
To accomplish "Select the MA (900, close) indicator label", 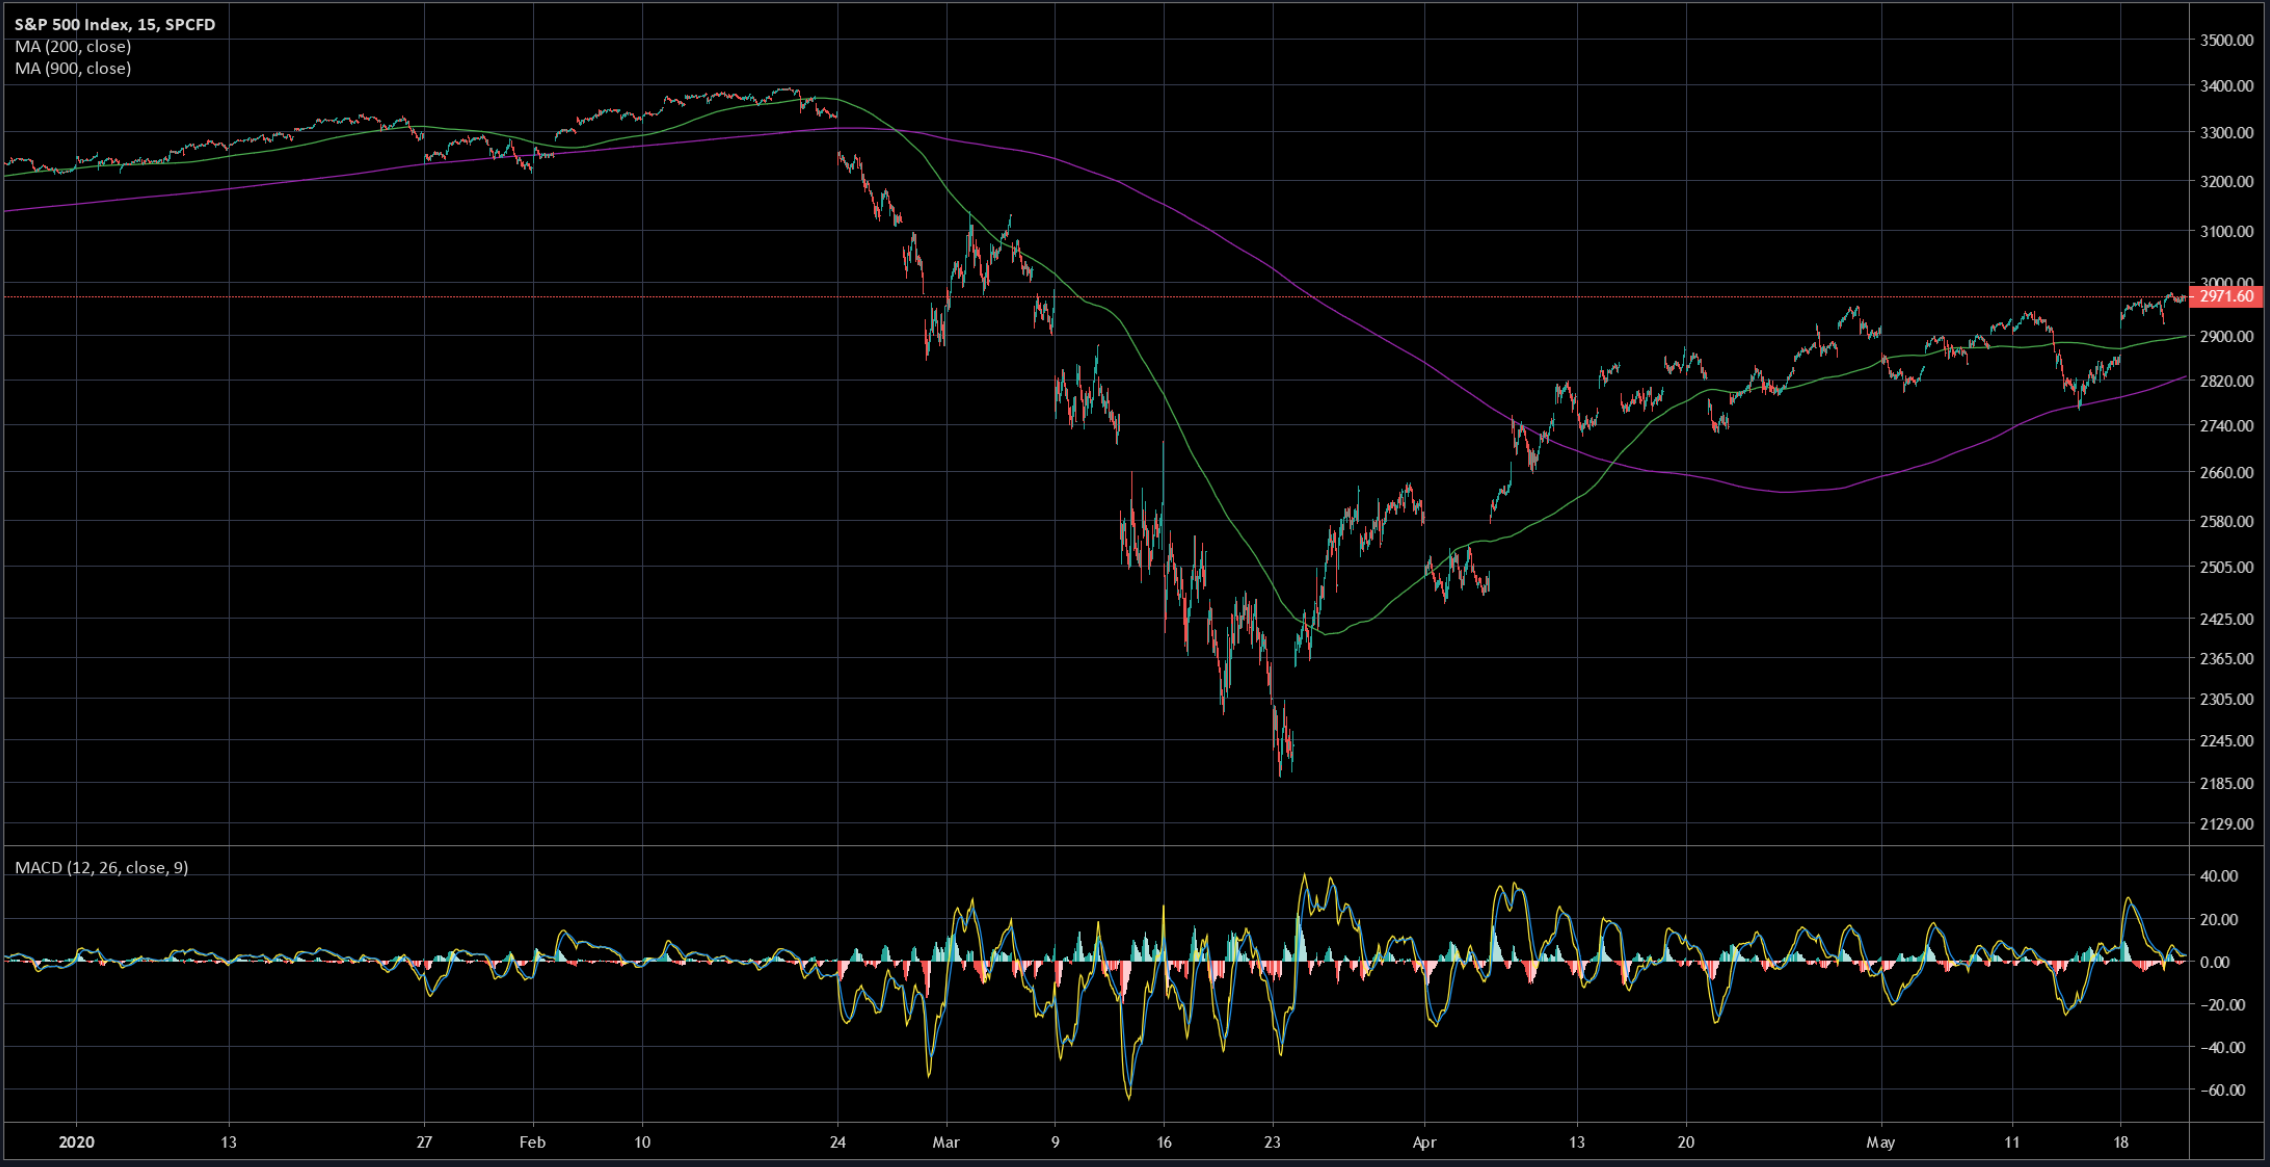I will (x=73, y=68).
